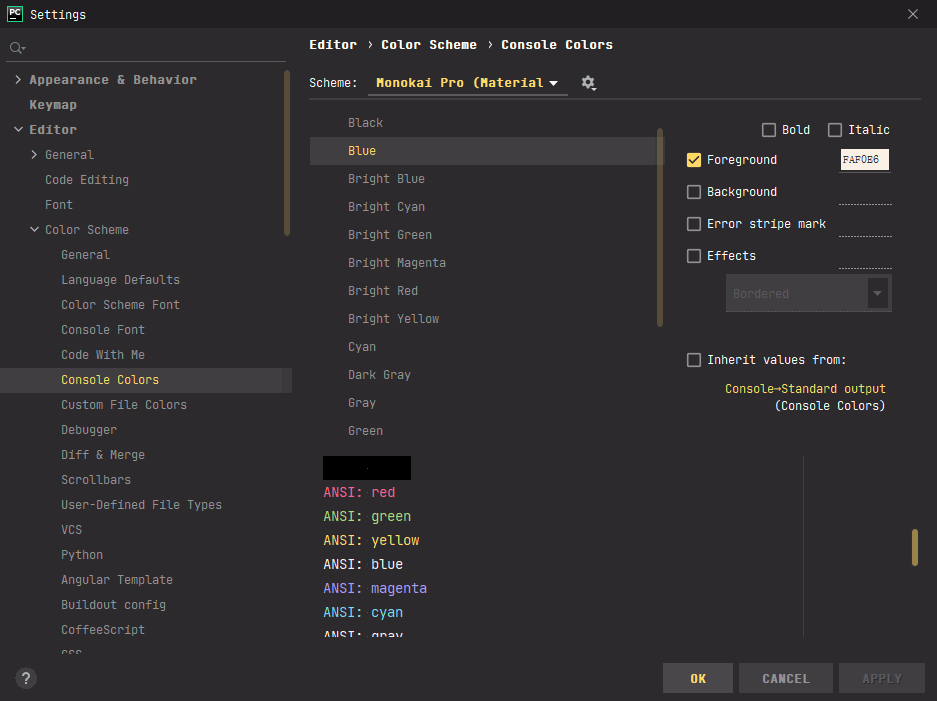Toggle the Inherit values from checkbox
The width and height of the screenshot is (937, 701).
pos(694,360)
